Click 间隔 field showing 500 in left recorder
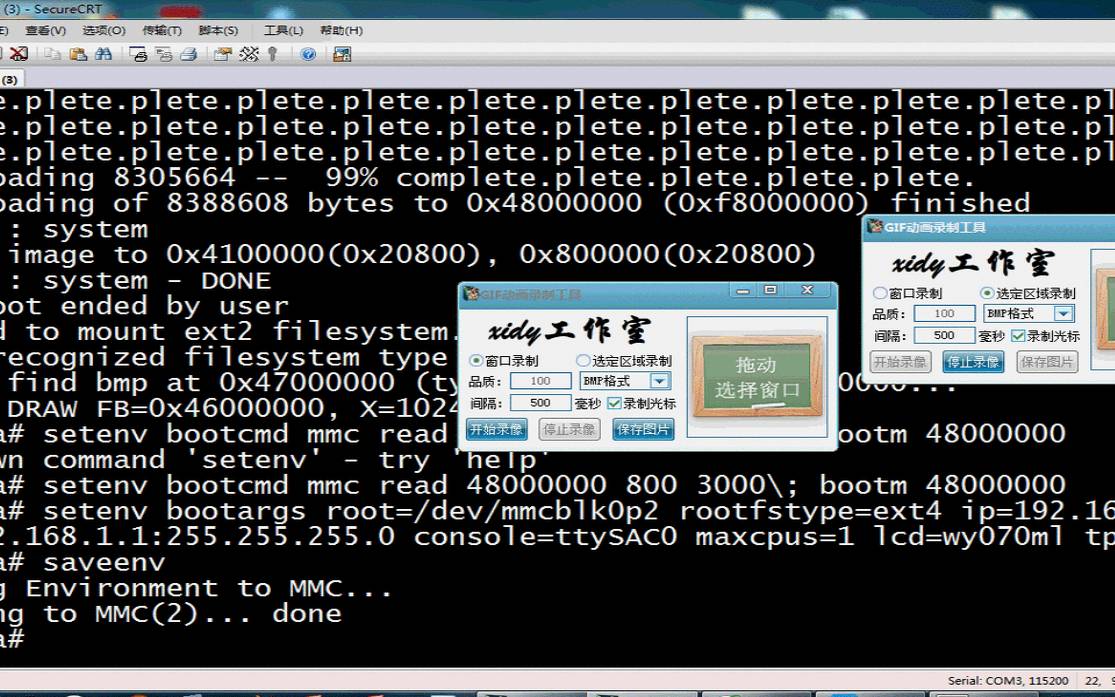Image resolution: width=1115 pixels, height=697 pixels. 540,403
